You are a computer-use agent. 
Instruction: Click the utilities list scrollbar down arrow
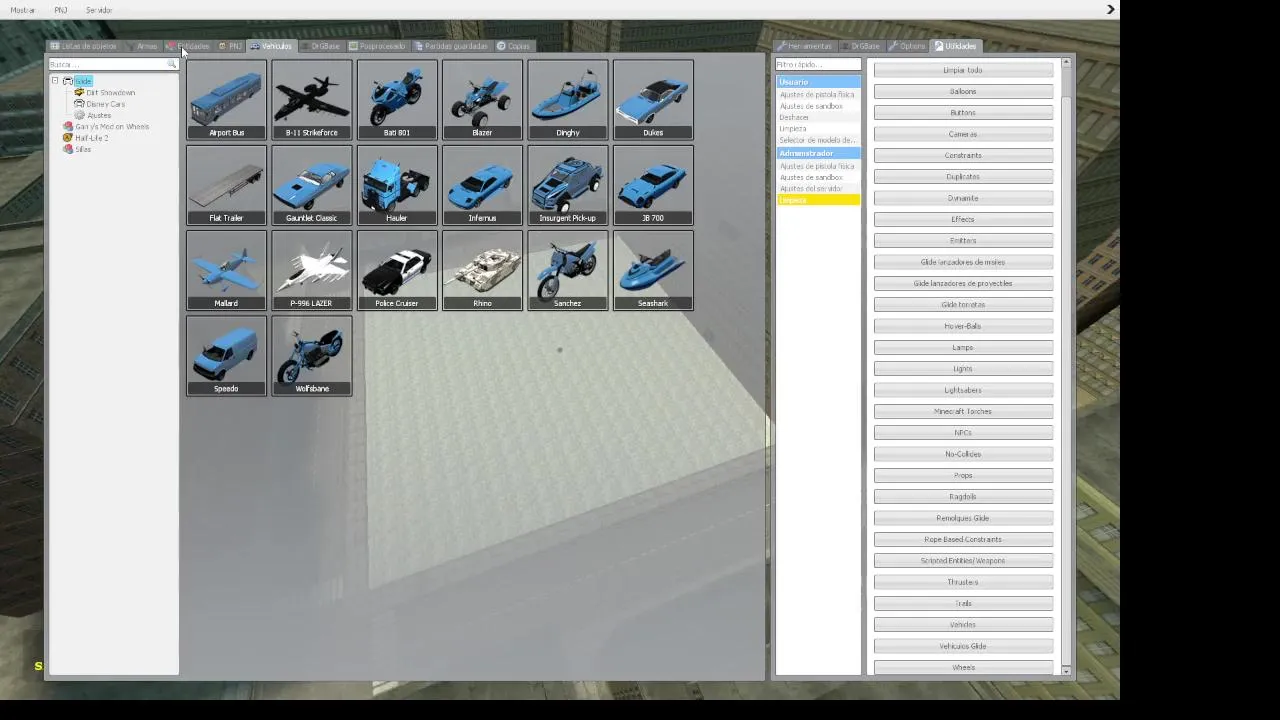point(1066,670)
